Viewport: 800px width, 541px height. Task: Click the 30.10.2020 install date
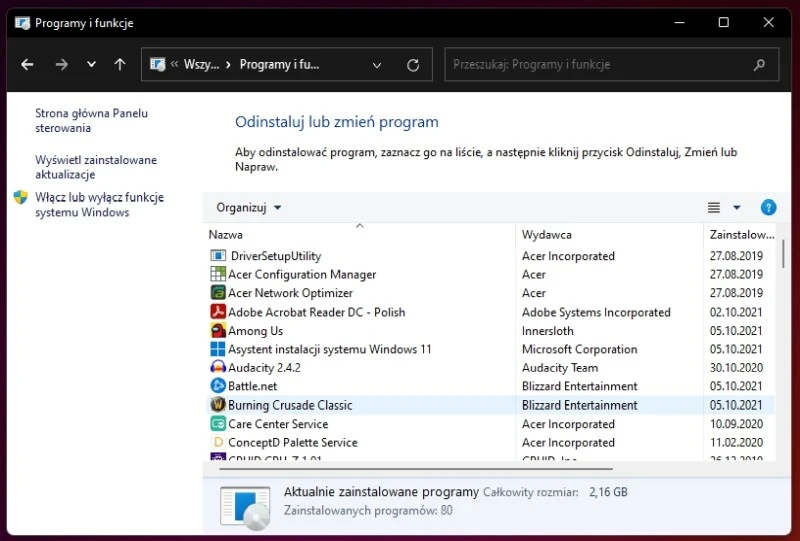click(736, 367)
